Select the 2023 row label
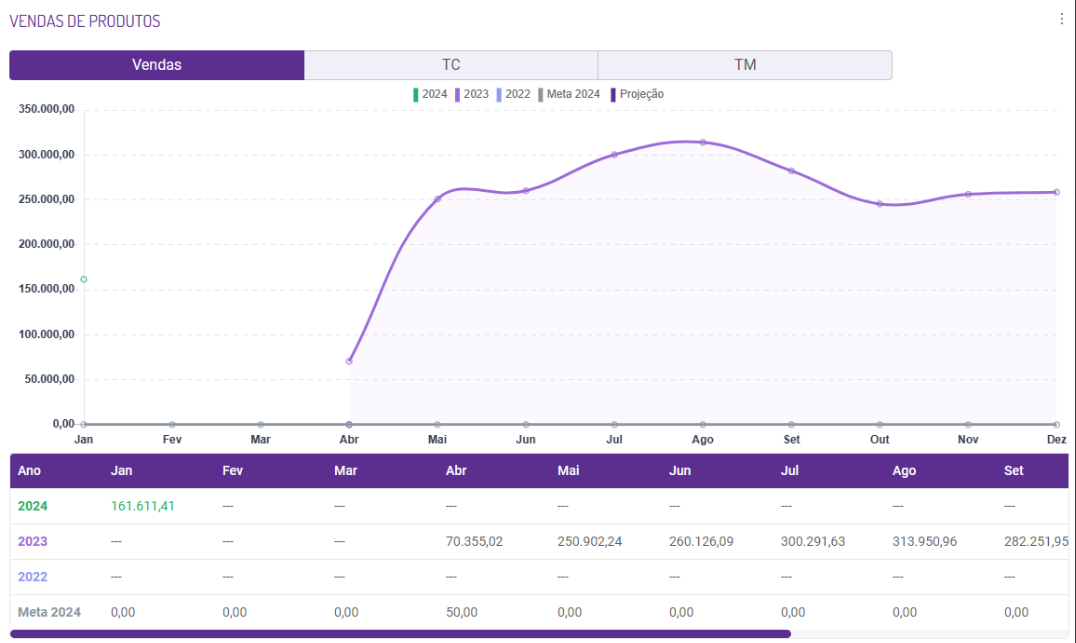Viewport: 1076px width, 643px height. pos(32,541)
